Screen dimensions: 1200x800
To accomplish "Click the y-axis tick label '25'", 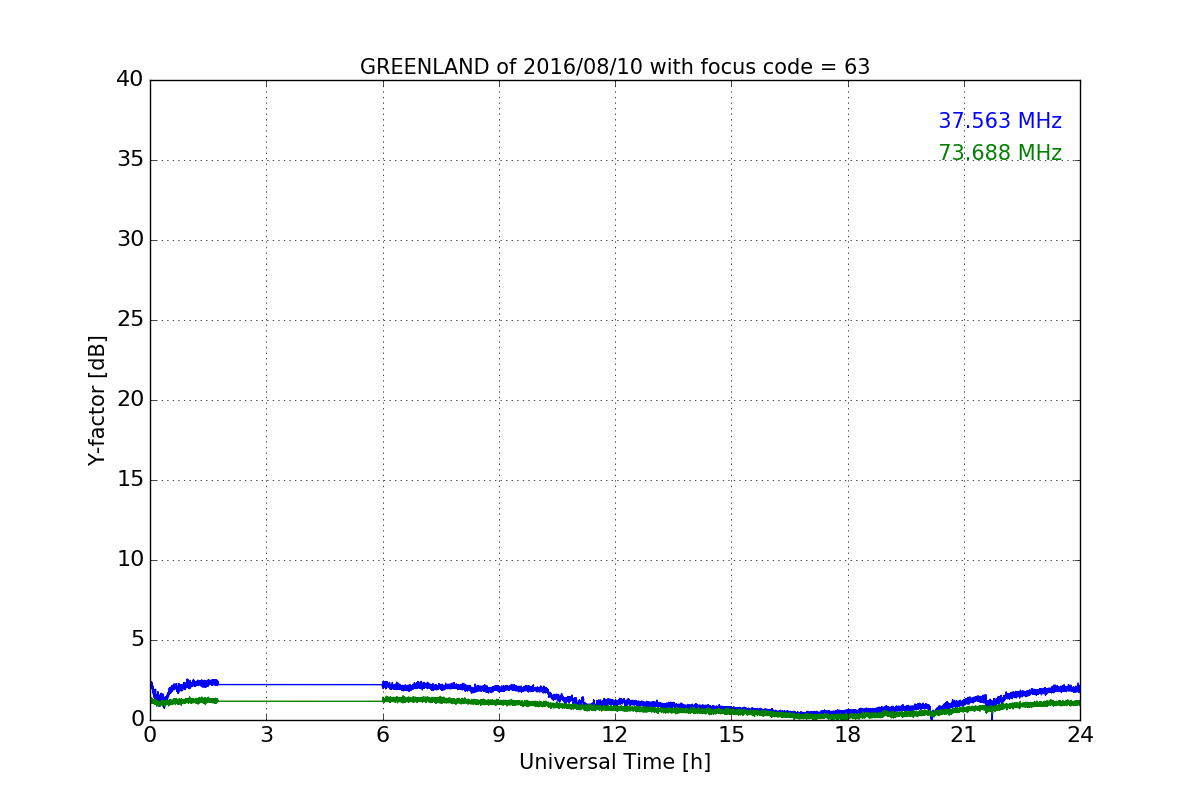I will tap(130, 320).
